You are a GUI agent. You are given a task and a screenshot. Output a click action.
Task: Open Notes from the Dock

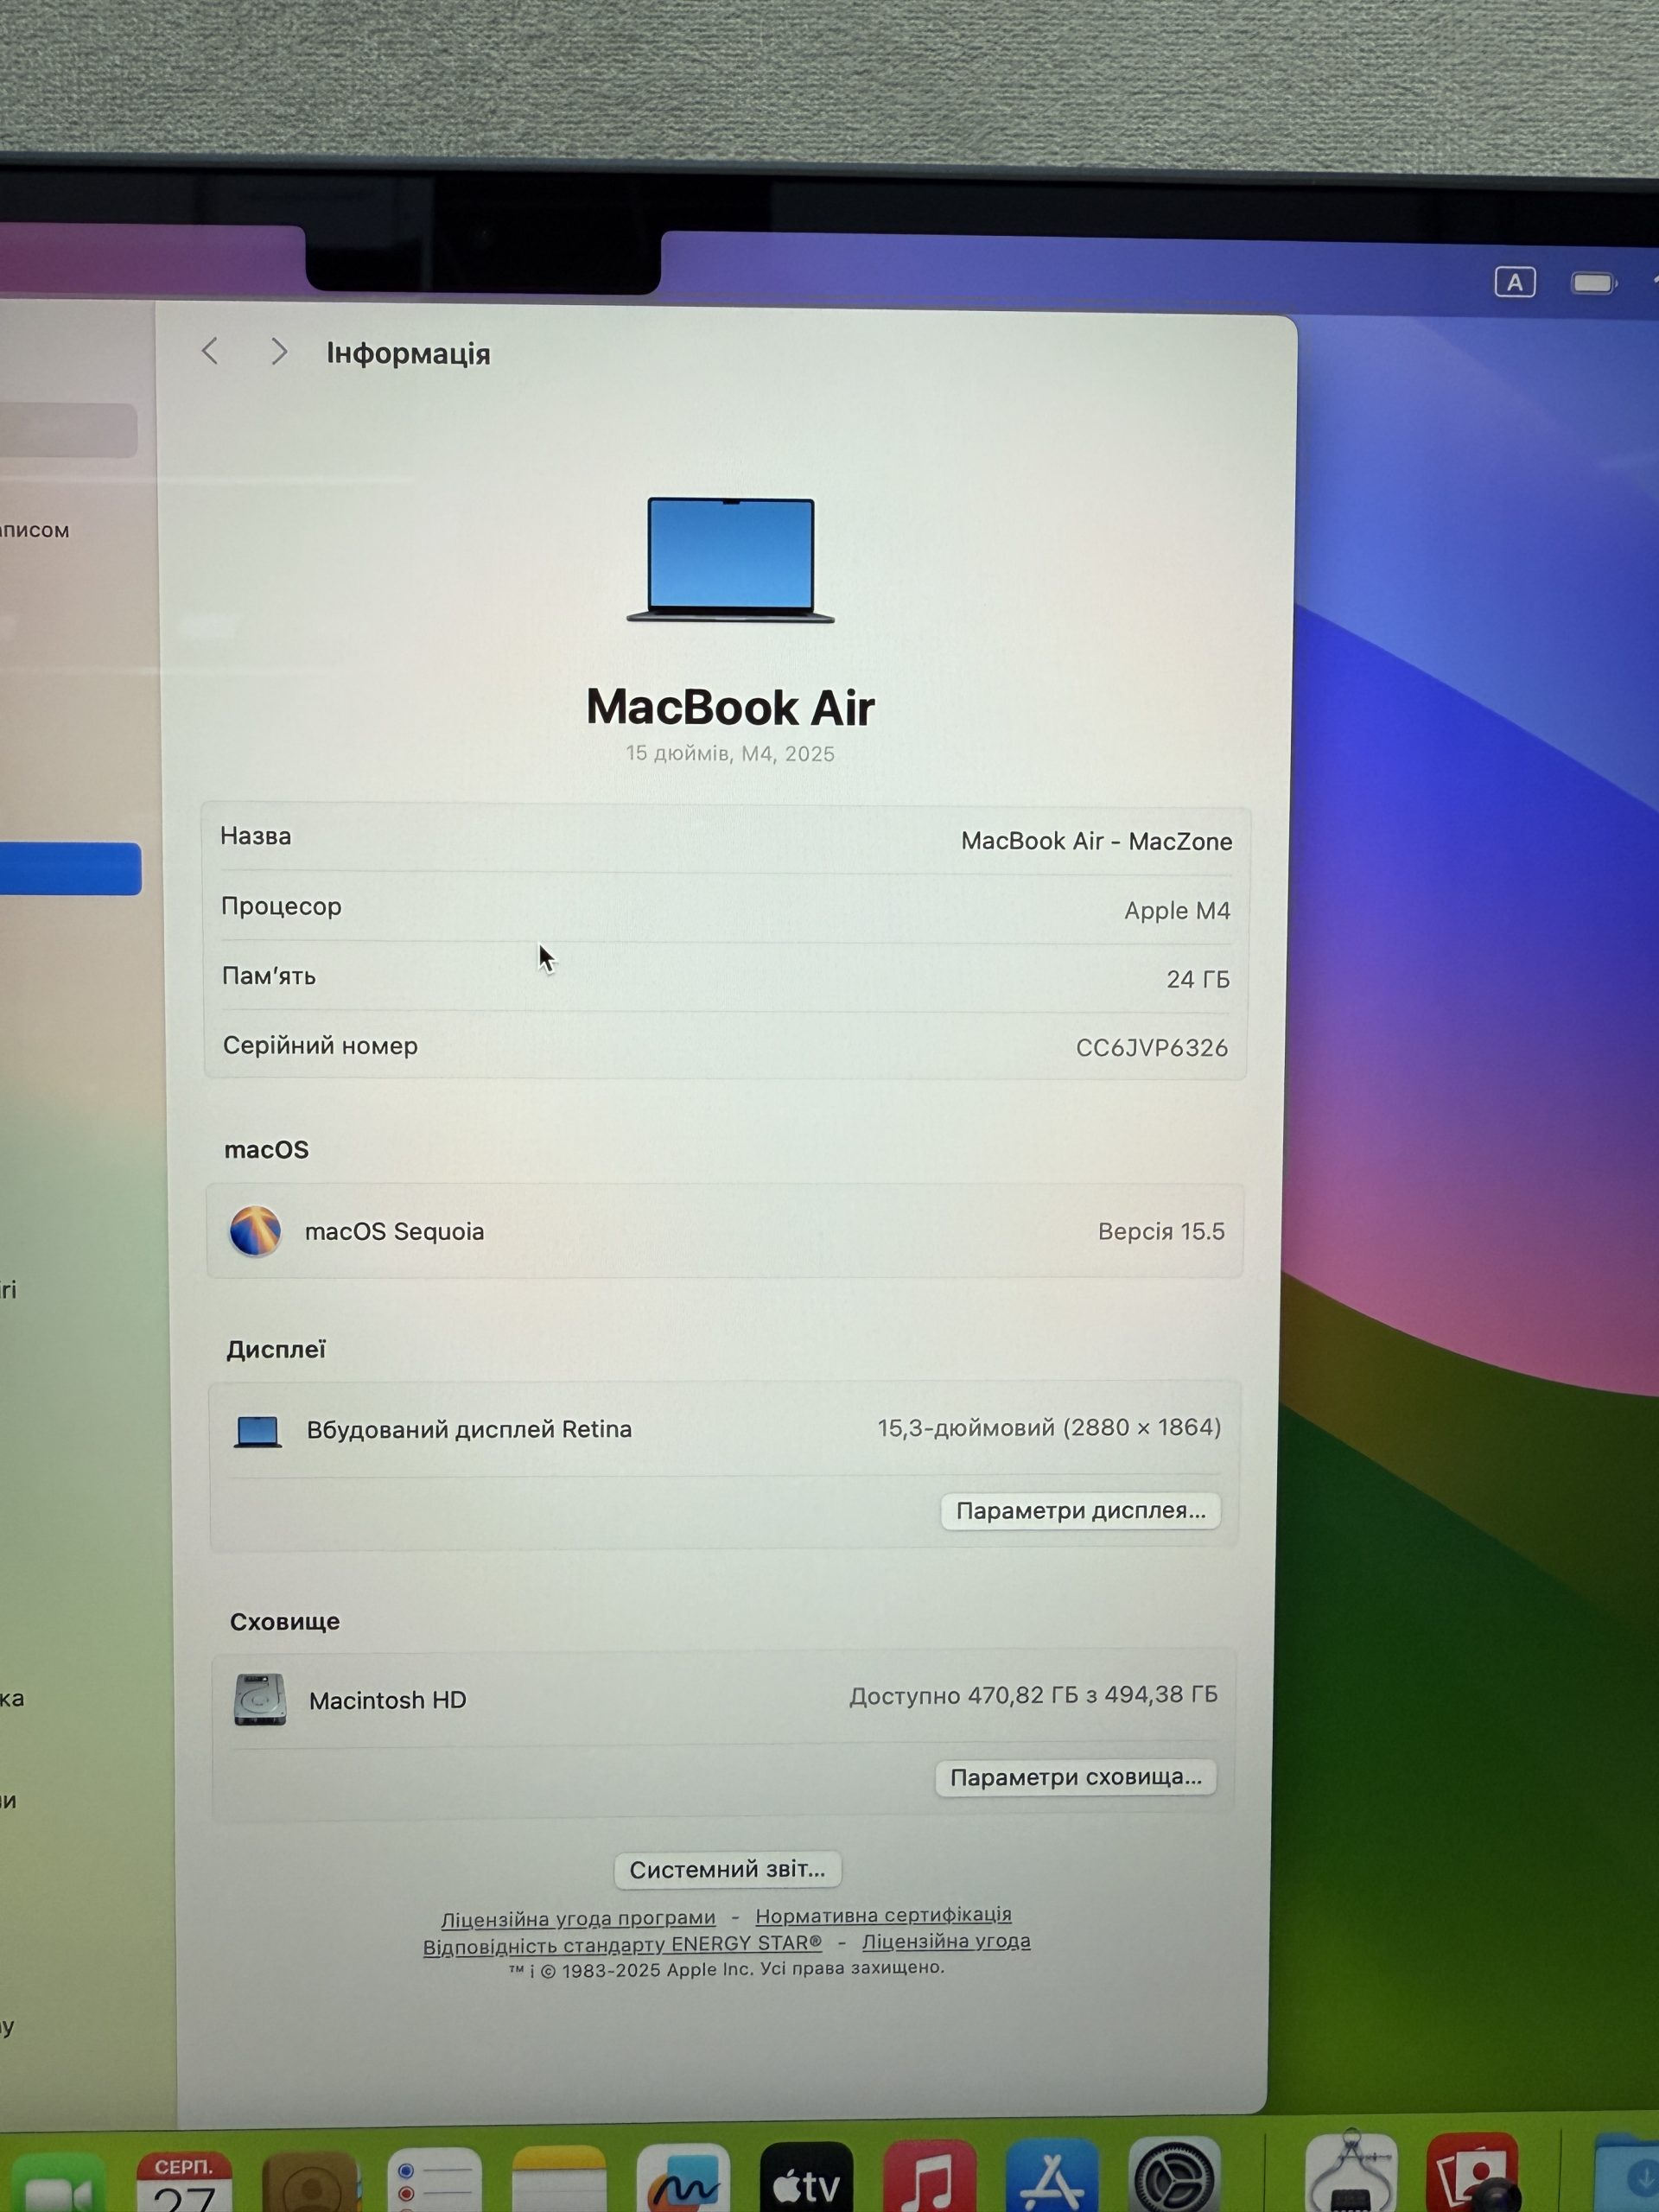tap(559, 2178)
